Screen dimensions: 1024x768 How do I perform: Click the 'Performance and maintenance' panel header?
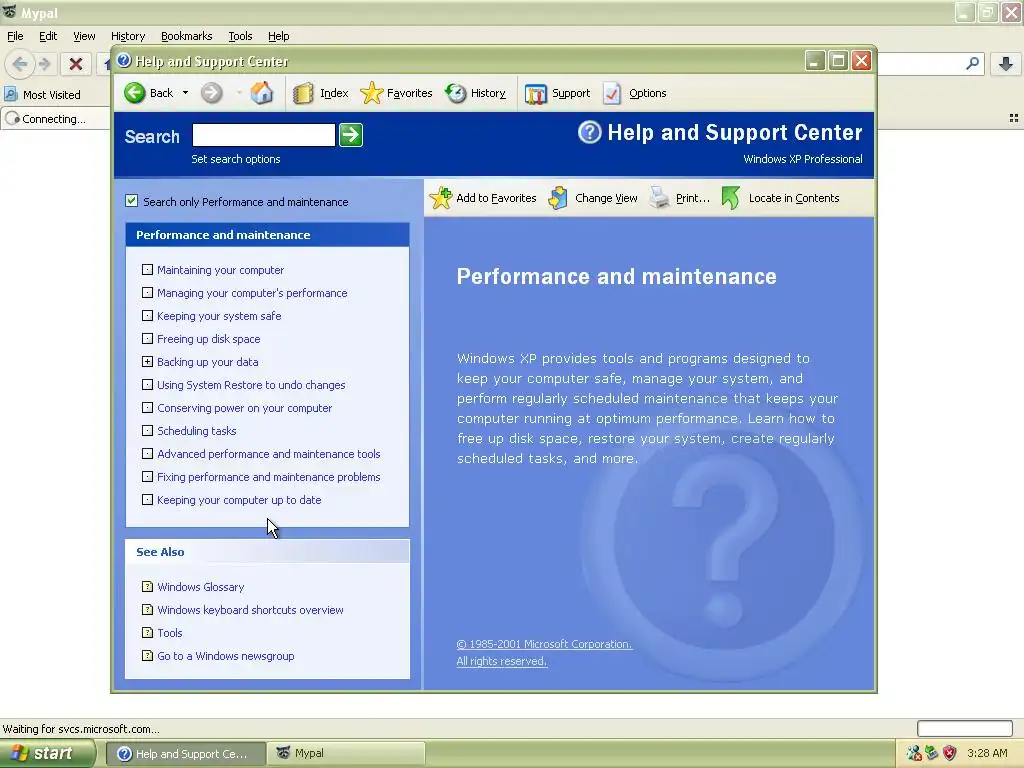click(267, 234)
